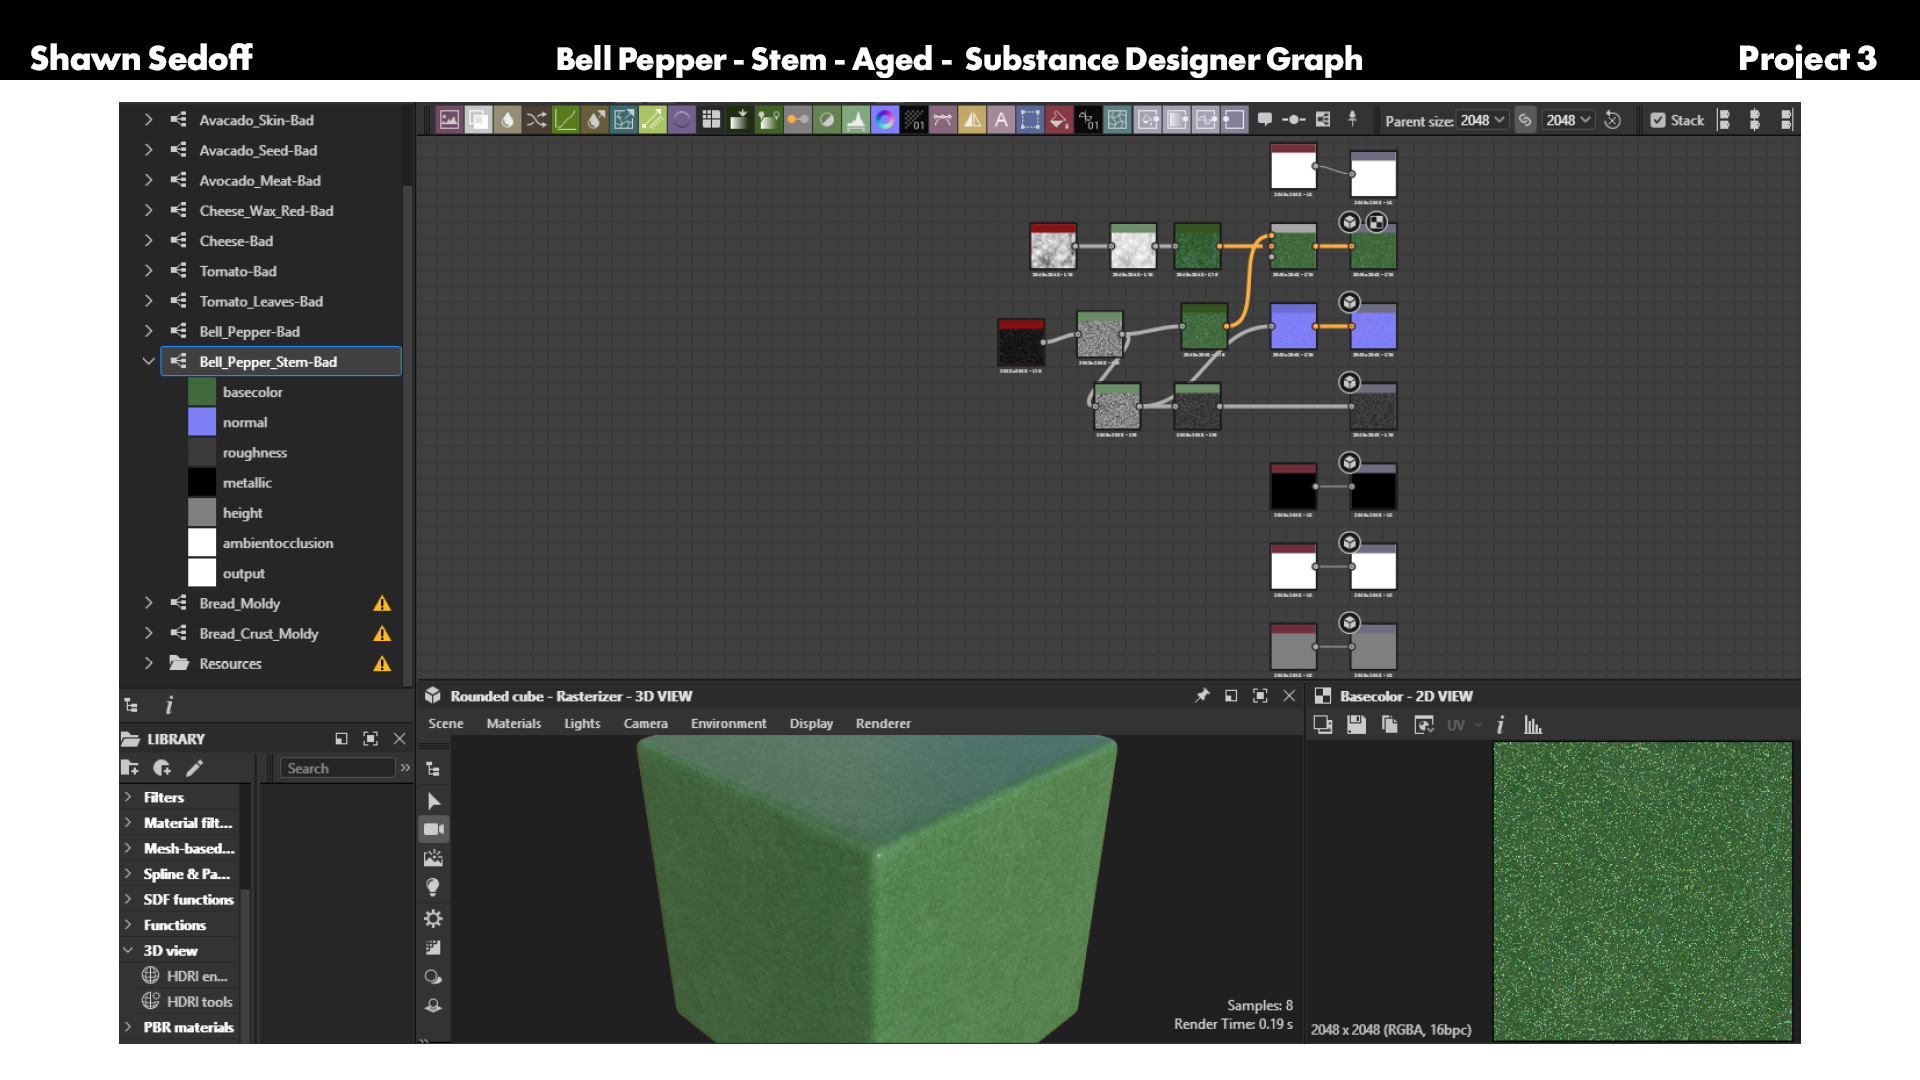Click the green basecolor output swatch
The height and width of the screenshot is (1080, 1920).
coord(202,392)
